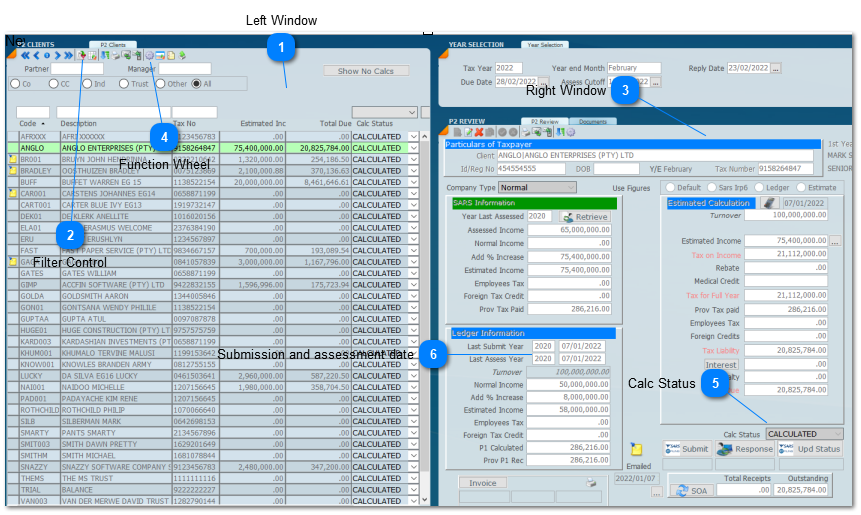Go to next client record arrow
This screenshot has width=861, height=515.
point(57,55)
